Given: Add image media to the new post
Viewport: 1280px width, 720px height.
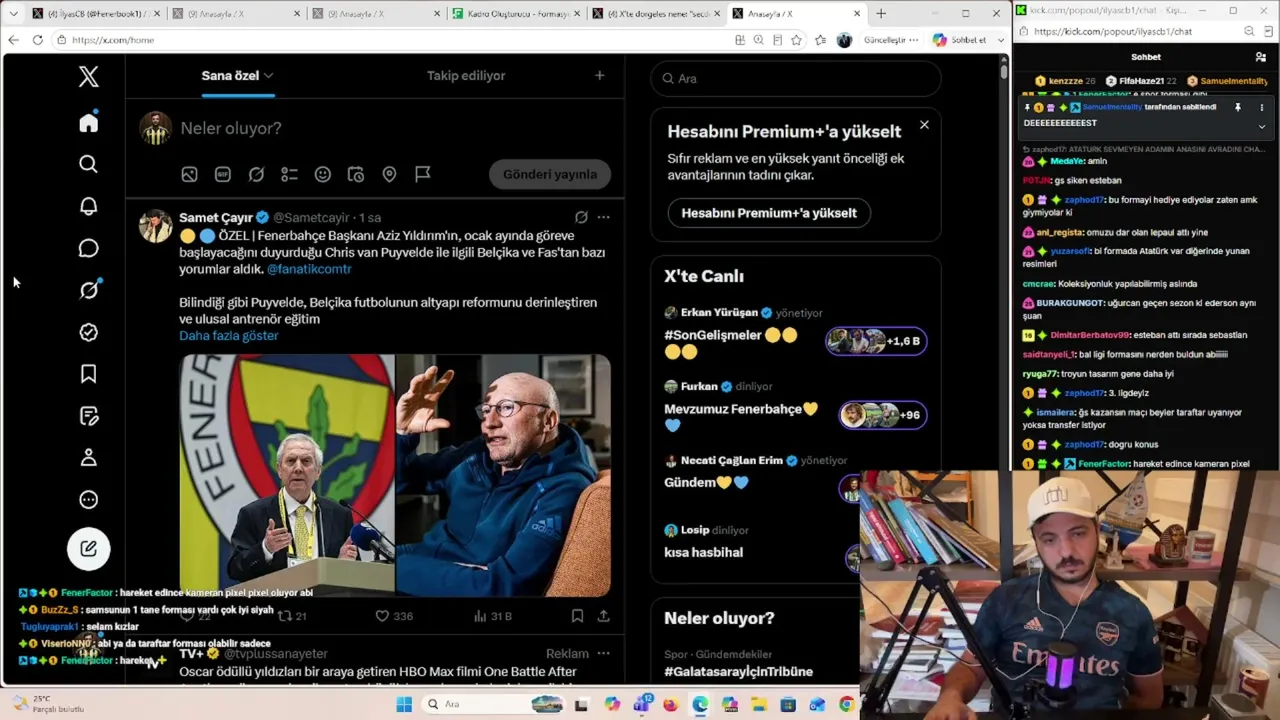Looking at the screenshot, I should (x=189, y=174).
